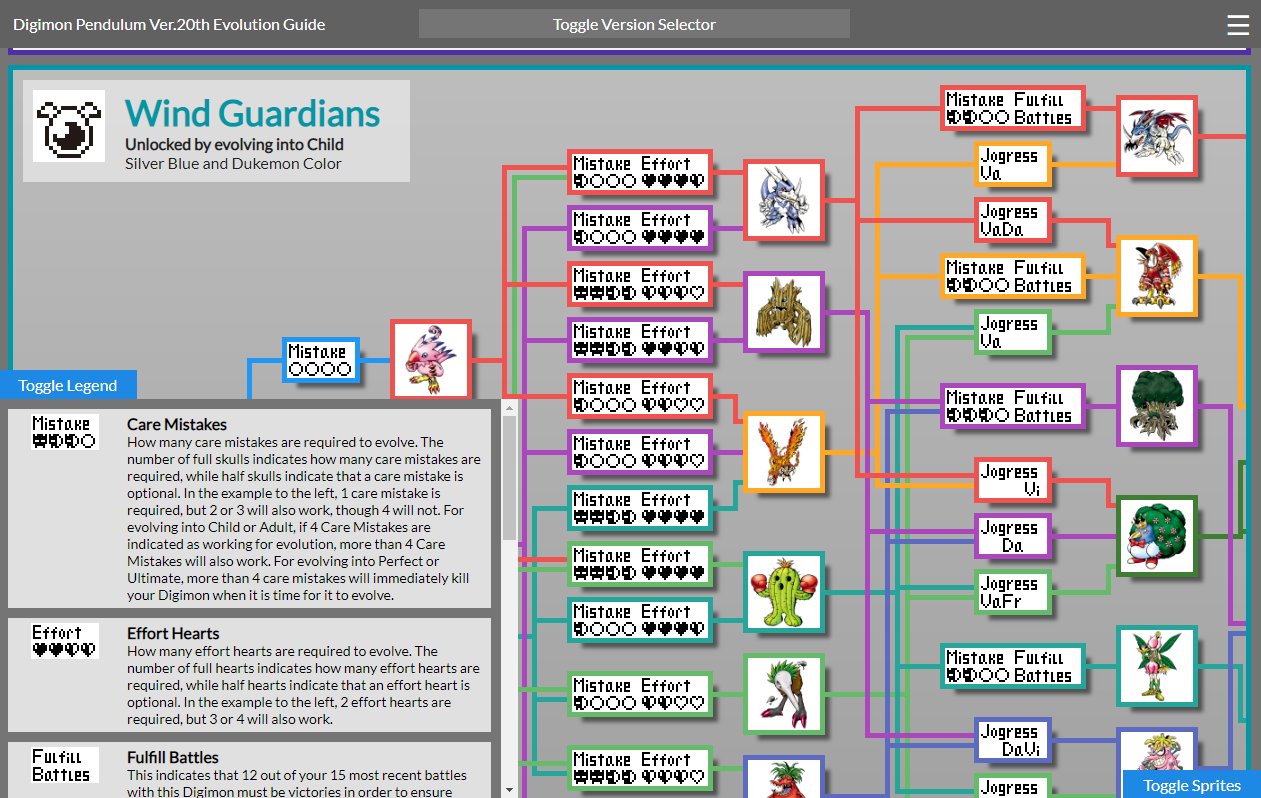Select the orange fire bird Birdramon sprite

click(x=784, y=452)
